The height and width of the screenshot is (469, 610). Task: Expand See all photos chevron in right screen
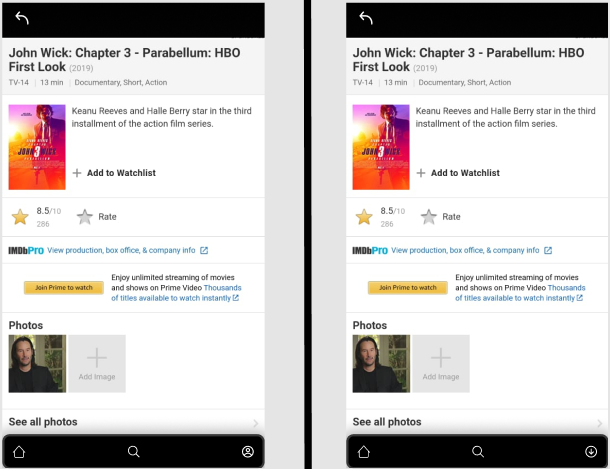(x=599, y=423)
